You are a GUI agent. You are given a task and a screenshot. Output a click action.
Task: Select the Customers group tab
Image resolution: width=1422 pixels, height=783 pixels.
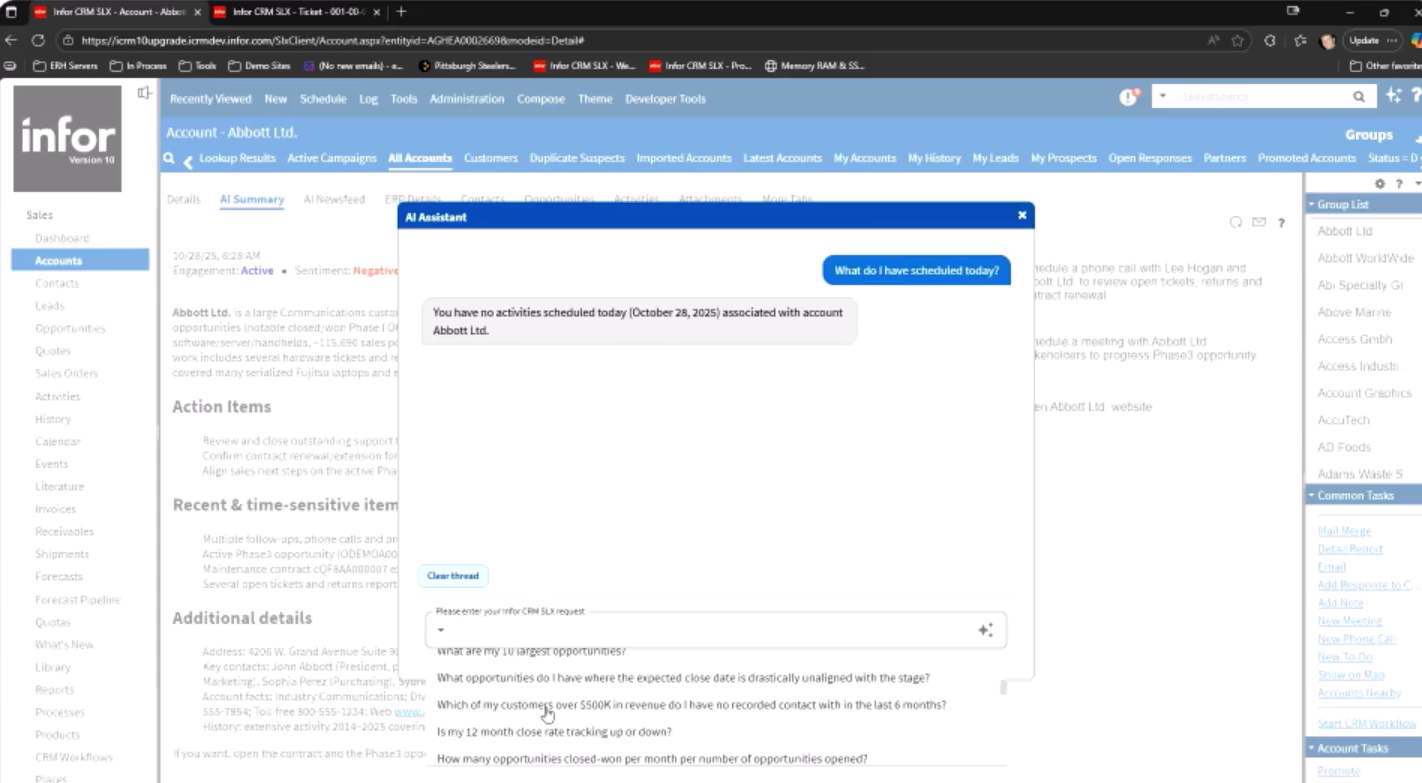point(491,158)
